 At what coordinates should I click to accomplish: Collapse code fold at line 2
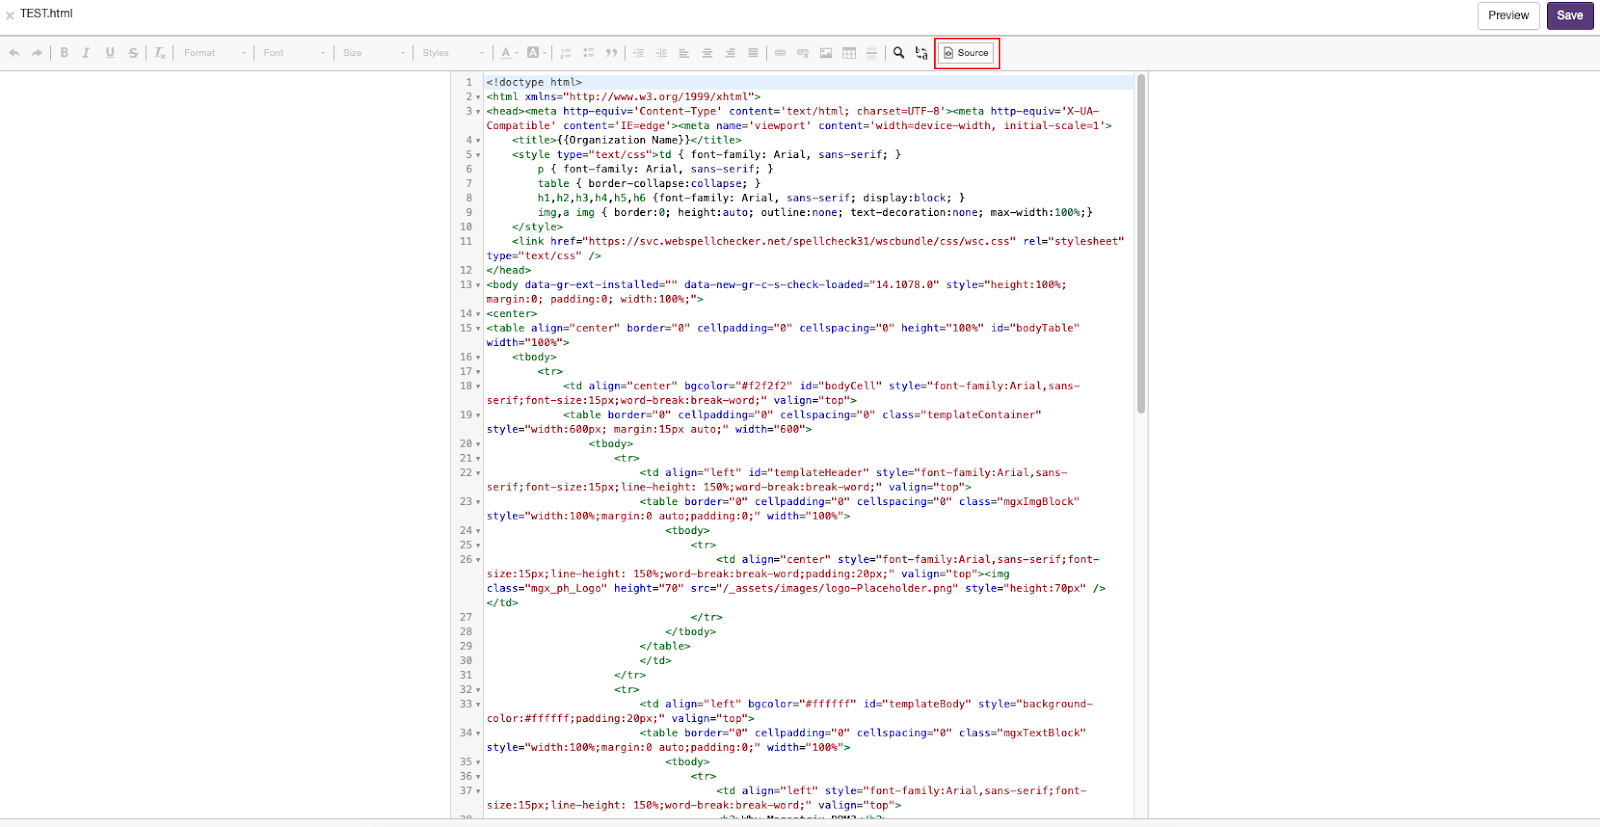(479, 97)
